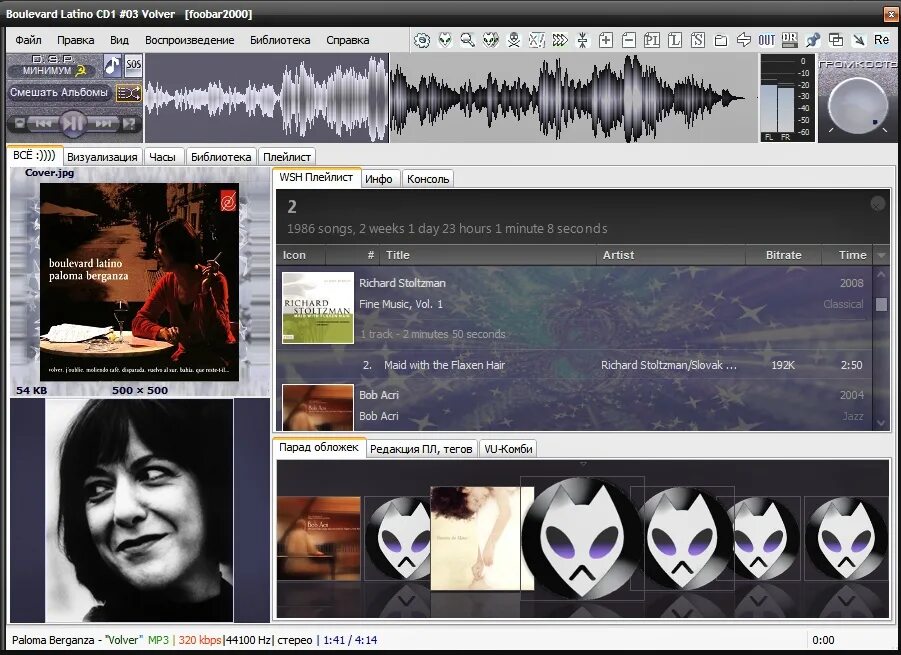901x655 pixels.
Task: Click the vertical compress arrows toolbar icon
Action: click(583, 40)
